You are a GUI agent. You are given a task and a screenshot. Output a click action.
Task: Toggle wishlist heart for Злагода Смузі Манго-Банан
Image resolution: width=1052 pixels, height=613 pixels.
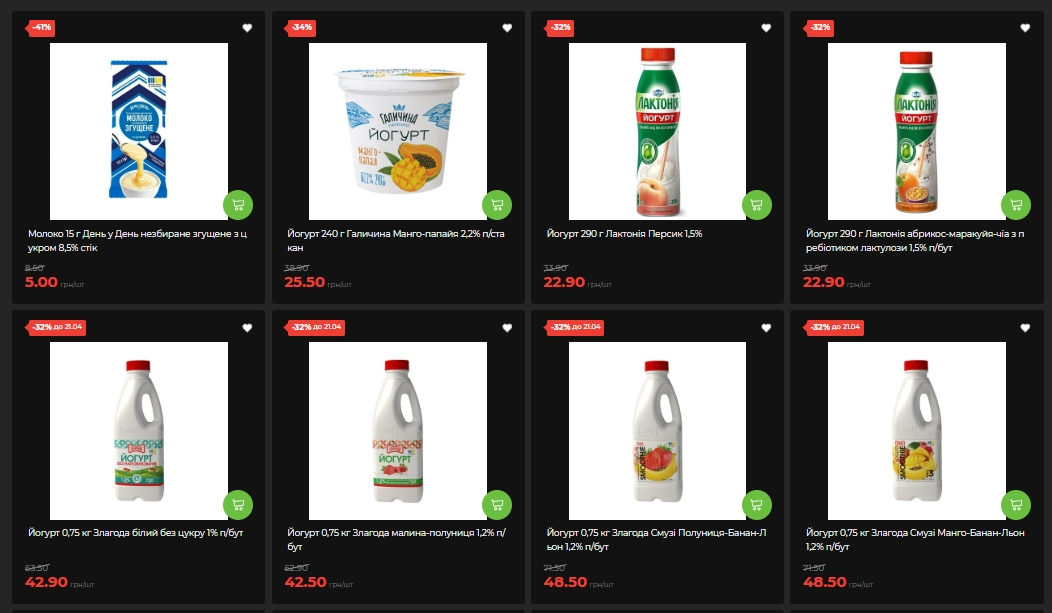click(1025, 327)
